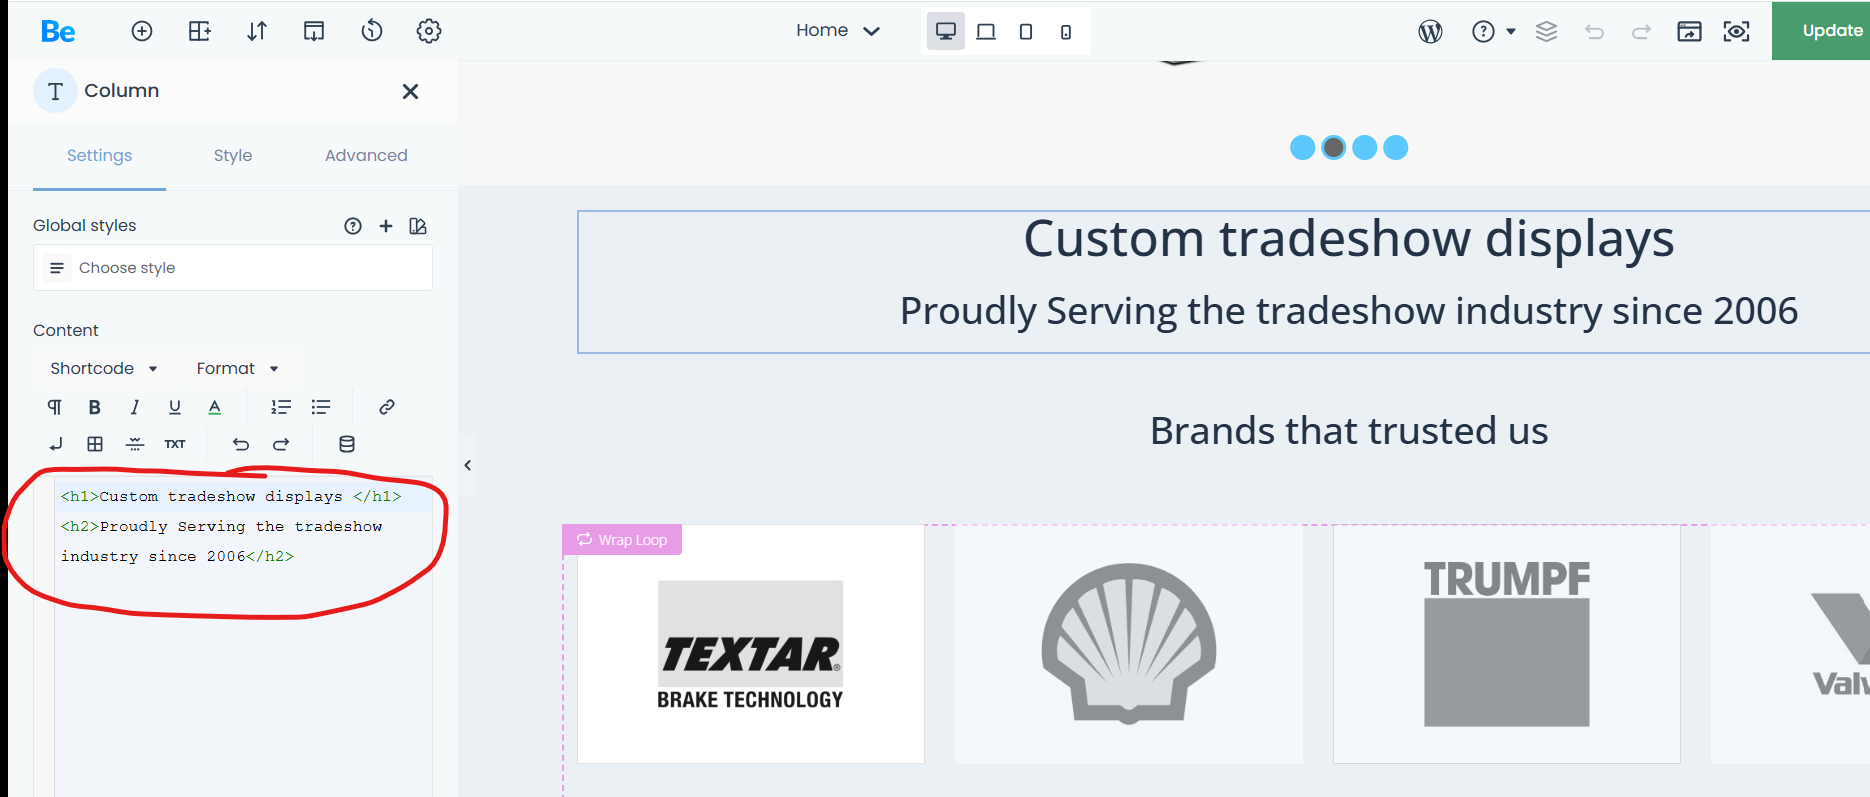This screenshot has height=797, width=1870.
Task: Open the Format dropdown
Action: [238, 368]
